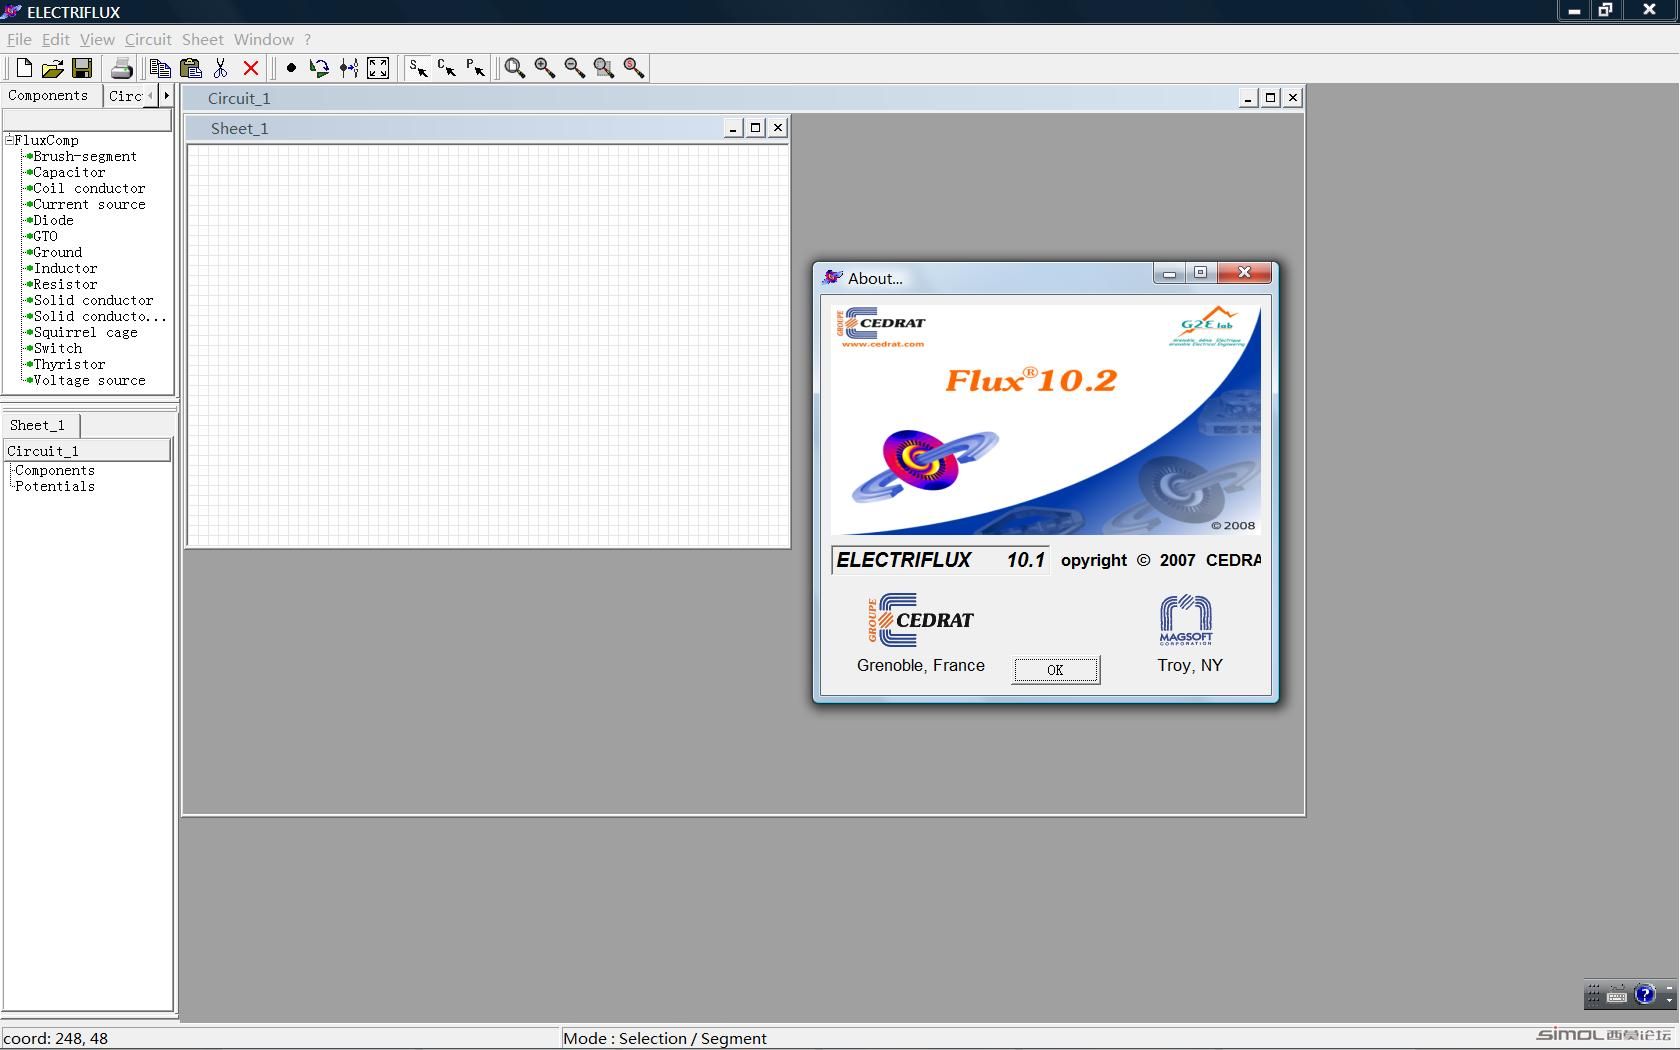Select Components node under Circuit_1
1680x1050 pixels.
point(55,471)
